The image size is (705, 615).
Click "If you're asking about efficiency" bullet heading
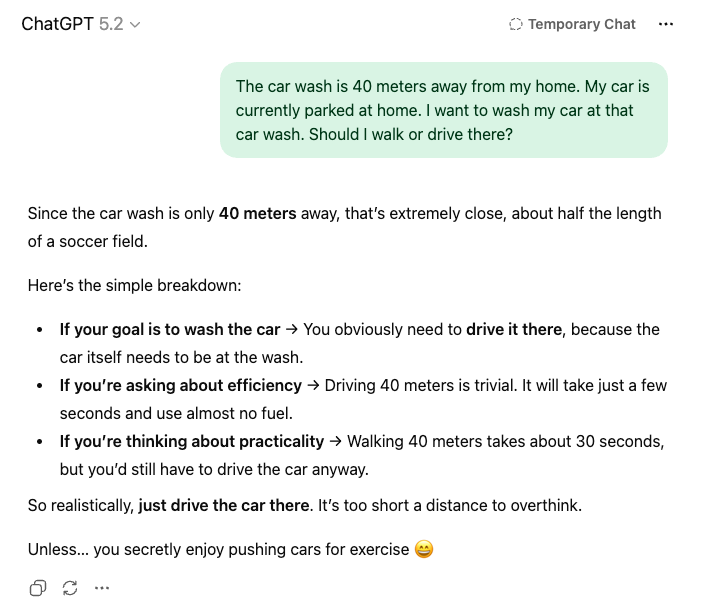tap(180, 385)
